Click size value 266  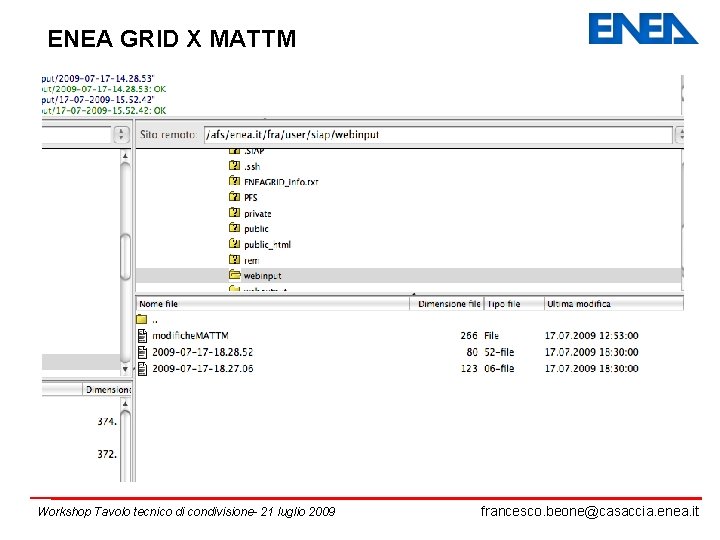click(x=469, y=336)
